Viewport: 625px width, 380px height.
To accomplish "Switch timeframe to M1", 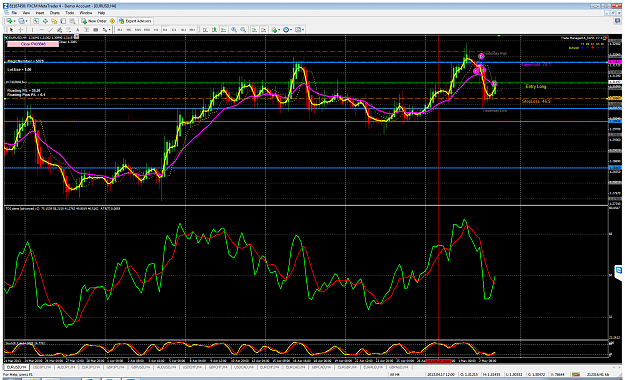I will pyautogui.click(x=120, y=30).
